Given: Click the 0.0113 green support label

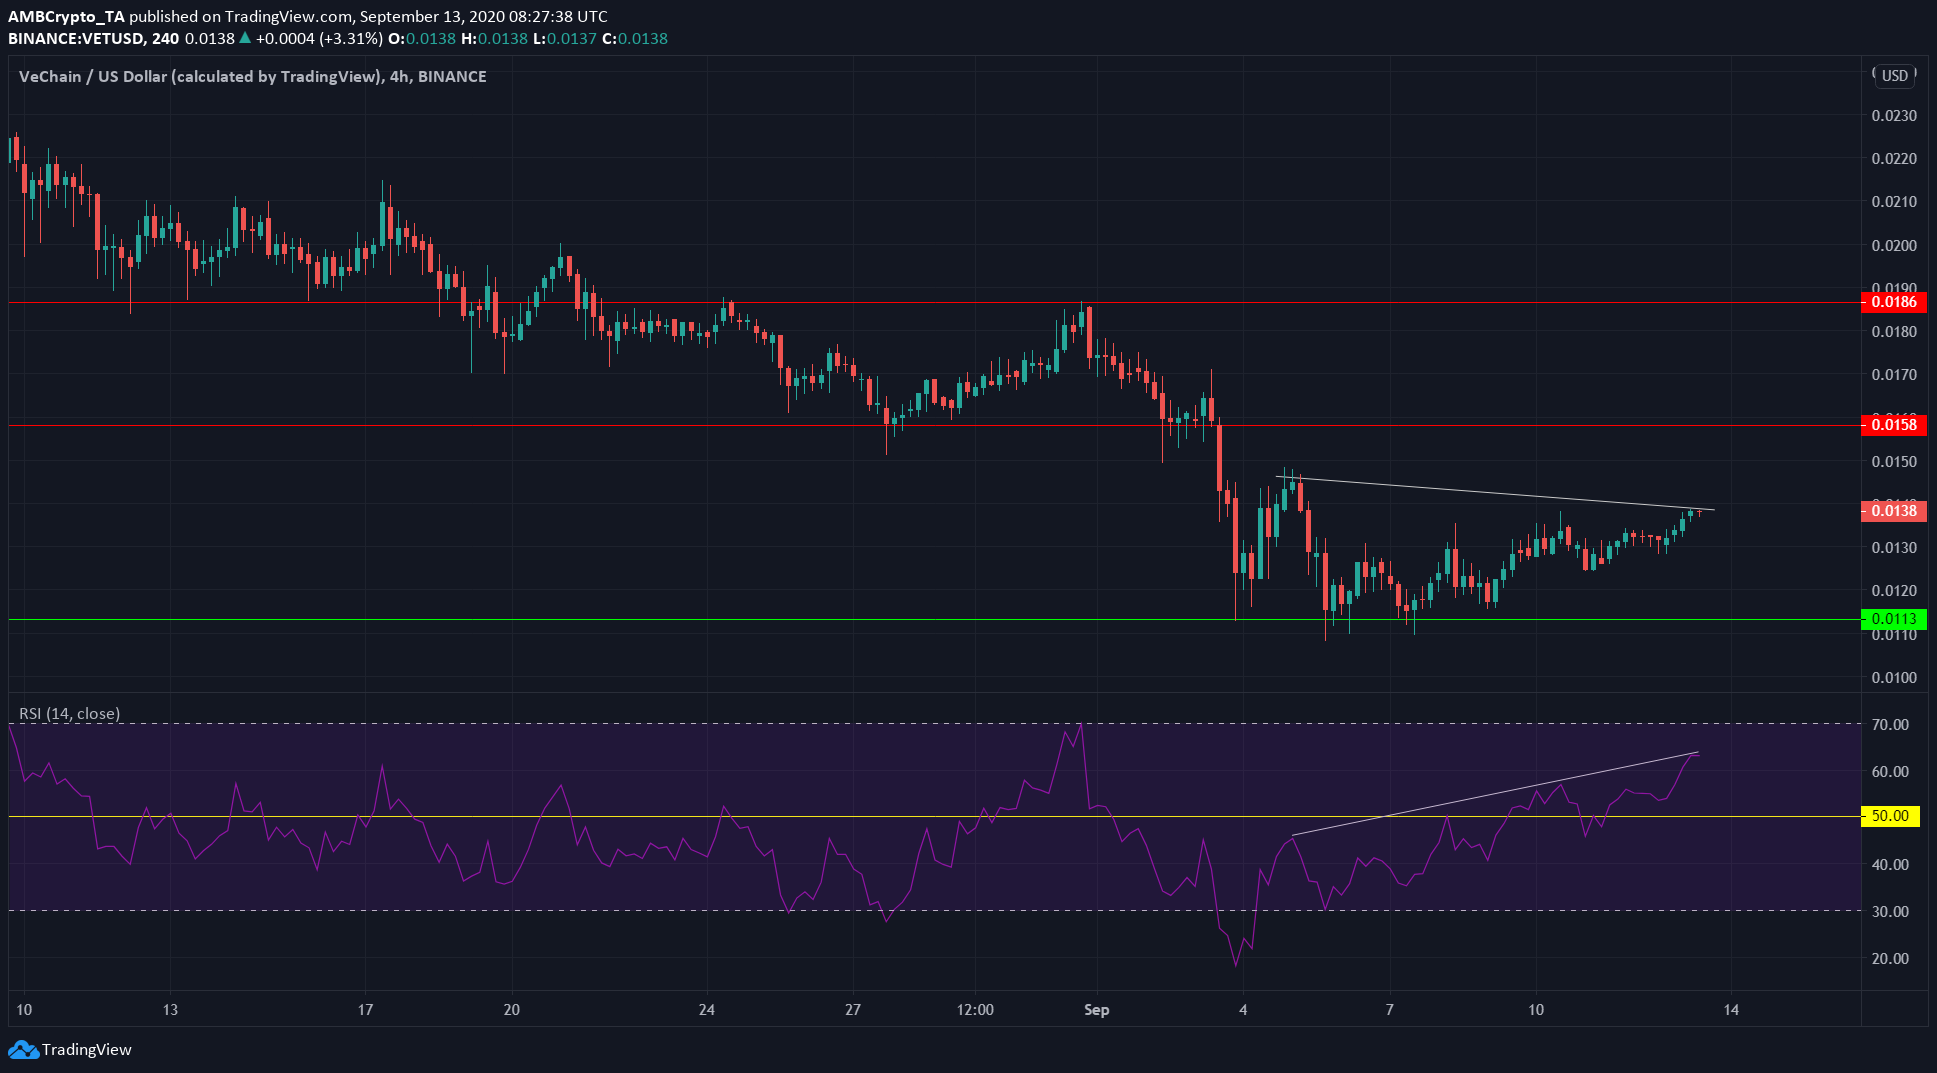Looking at the screenshot, I should tap(1894, 619).
